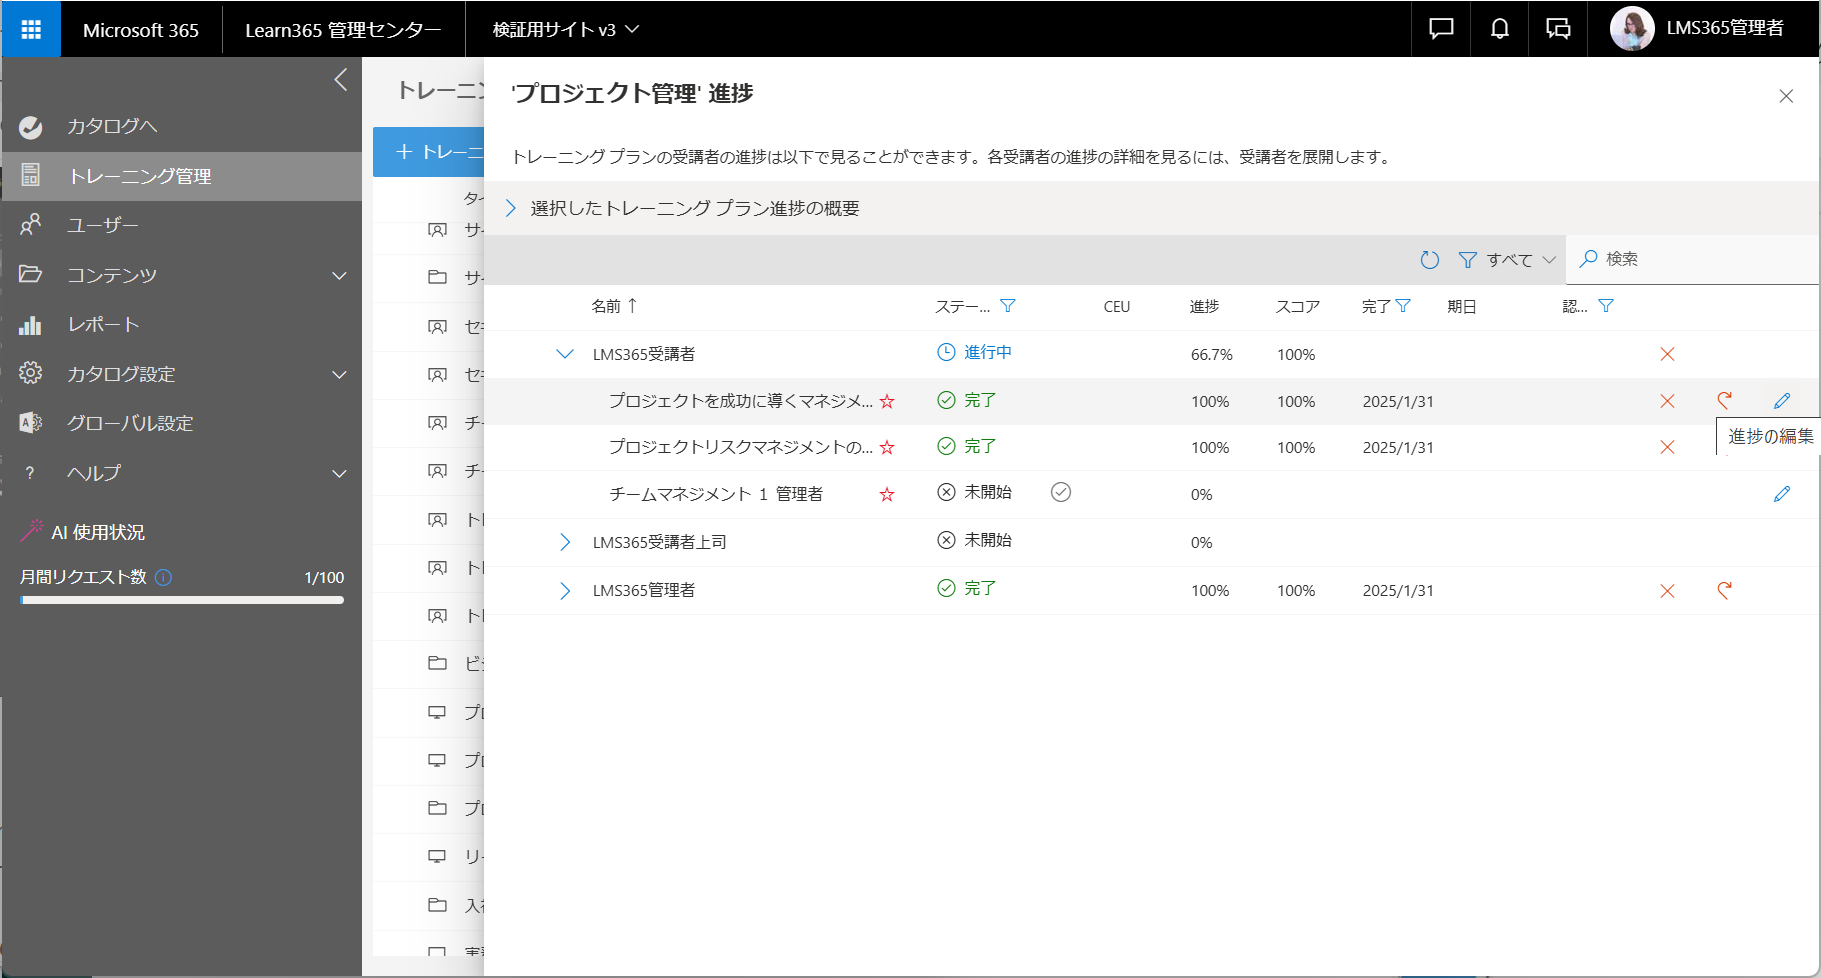The width and height of the screenshot is (1821, 978).
Task: Click 66.7% progress value of LMS365受講者
Action: 1212,354
